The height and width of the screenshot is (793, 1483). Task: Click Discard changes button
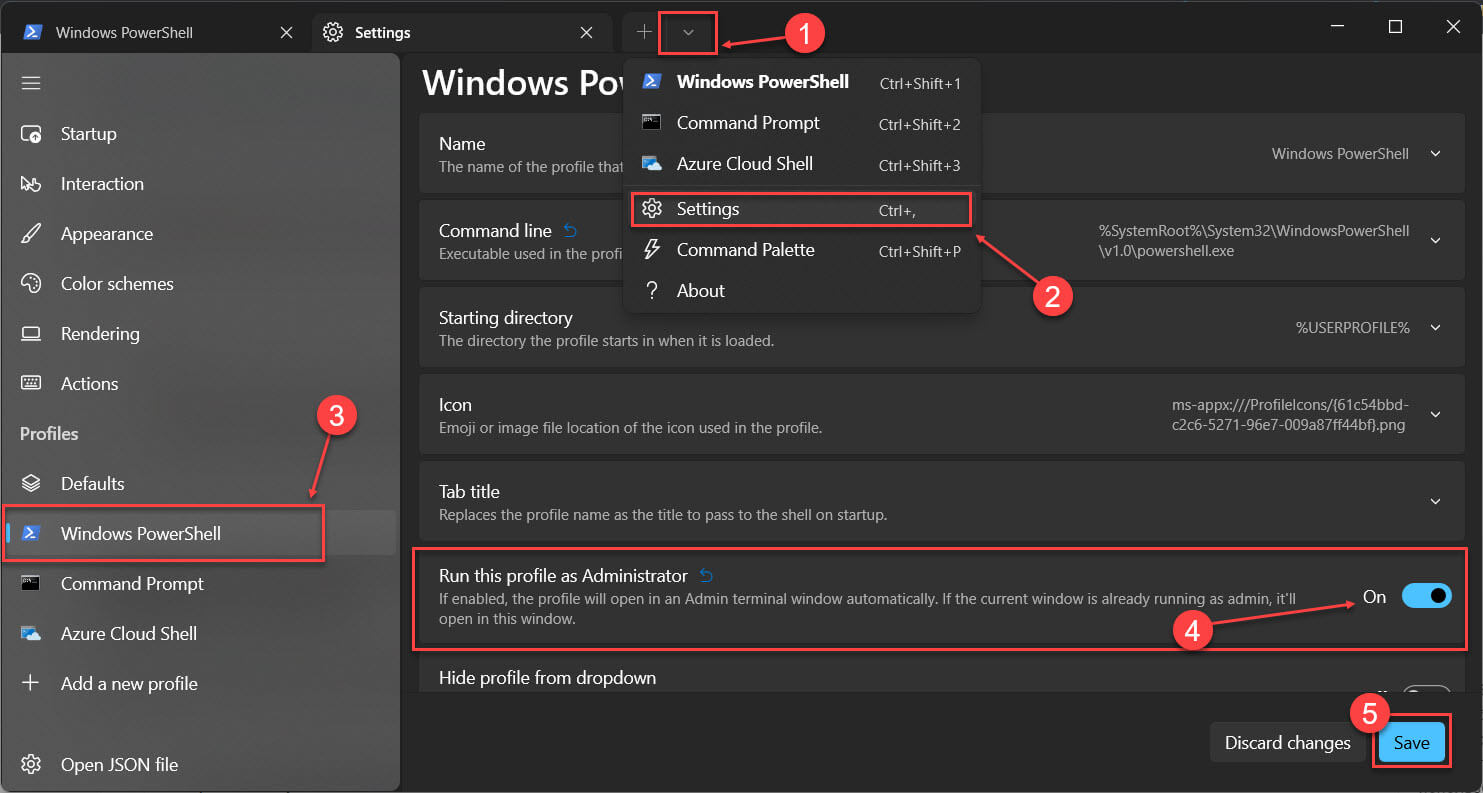1288,743
